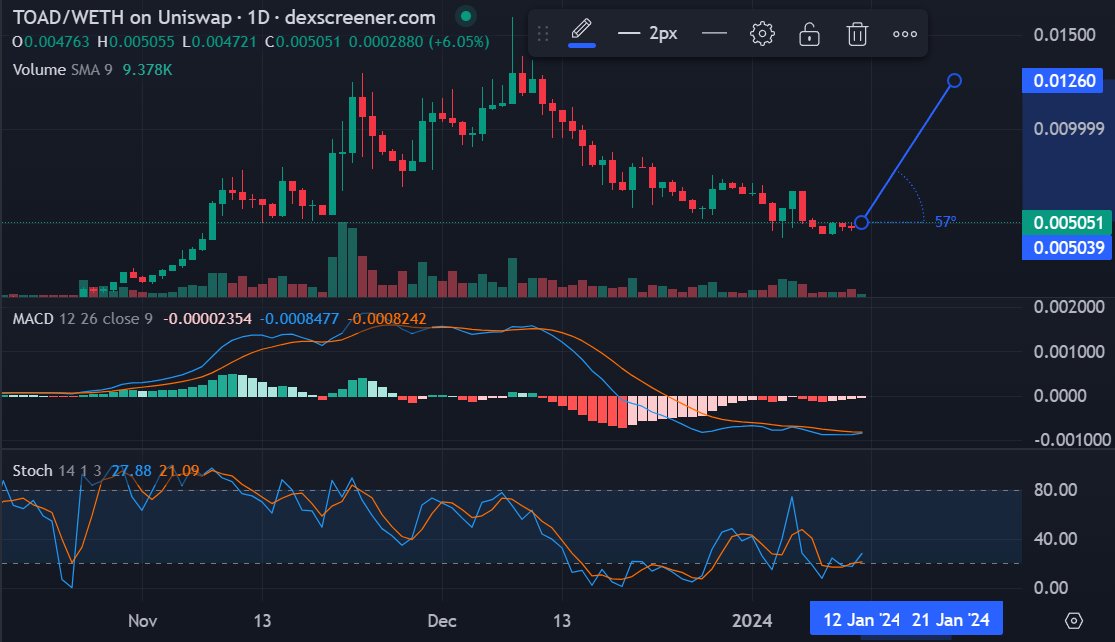1115x642 pixels.
Task: Click the Volume SMA 9 legend
Action: 63,70
